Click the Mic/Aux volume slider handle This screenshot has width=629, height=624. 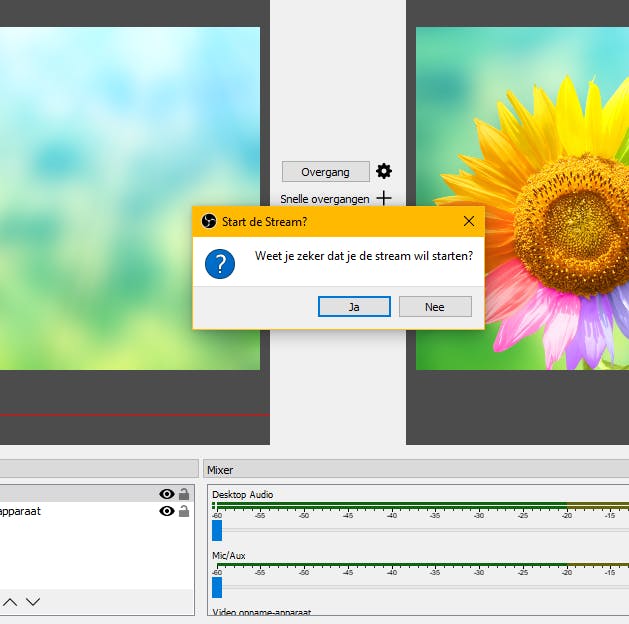coord(217,588)
